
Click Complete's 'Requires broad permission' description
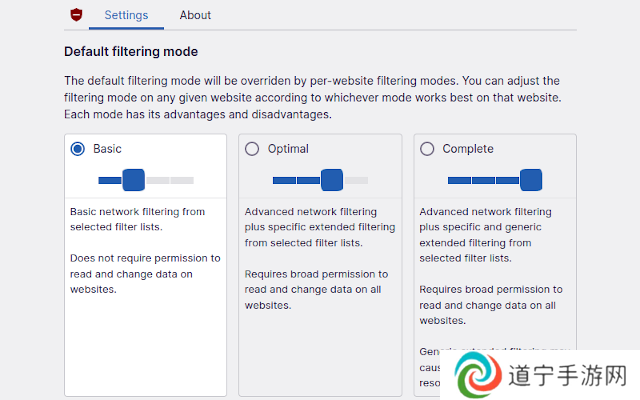click(491, 305)
